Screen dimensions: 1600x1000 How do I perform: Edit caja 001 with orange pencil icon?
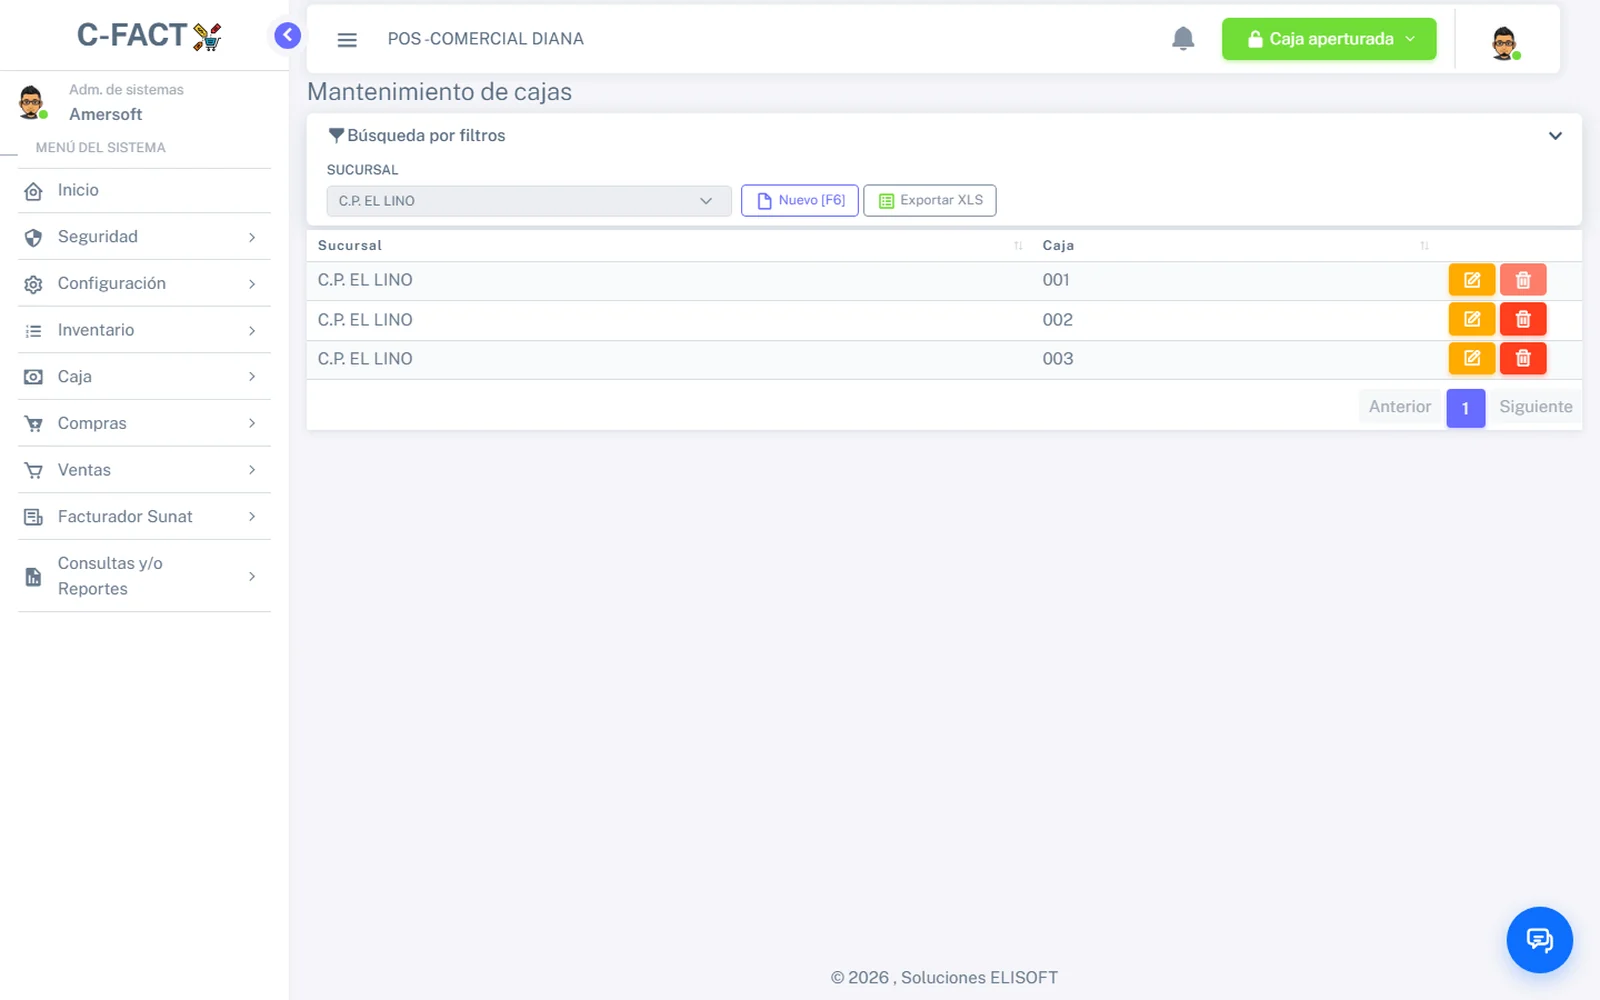(1472, 280)
